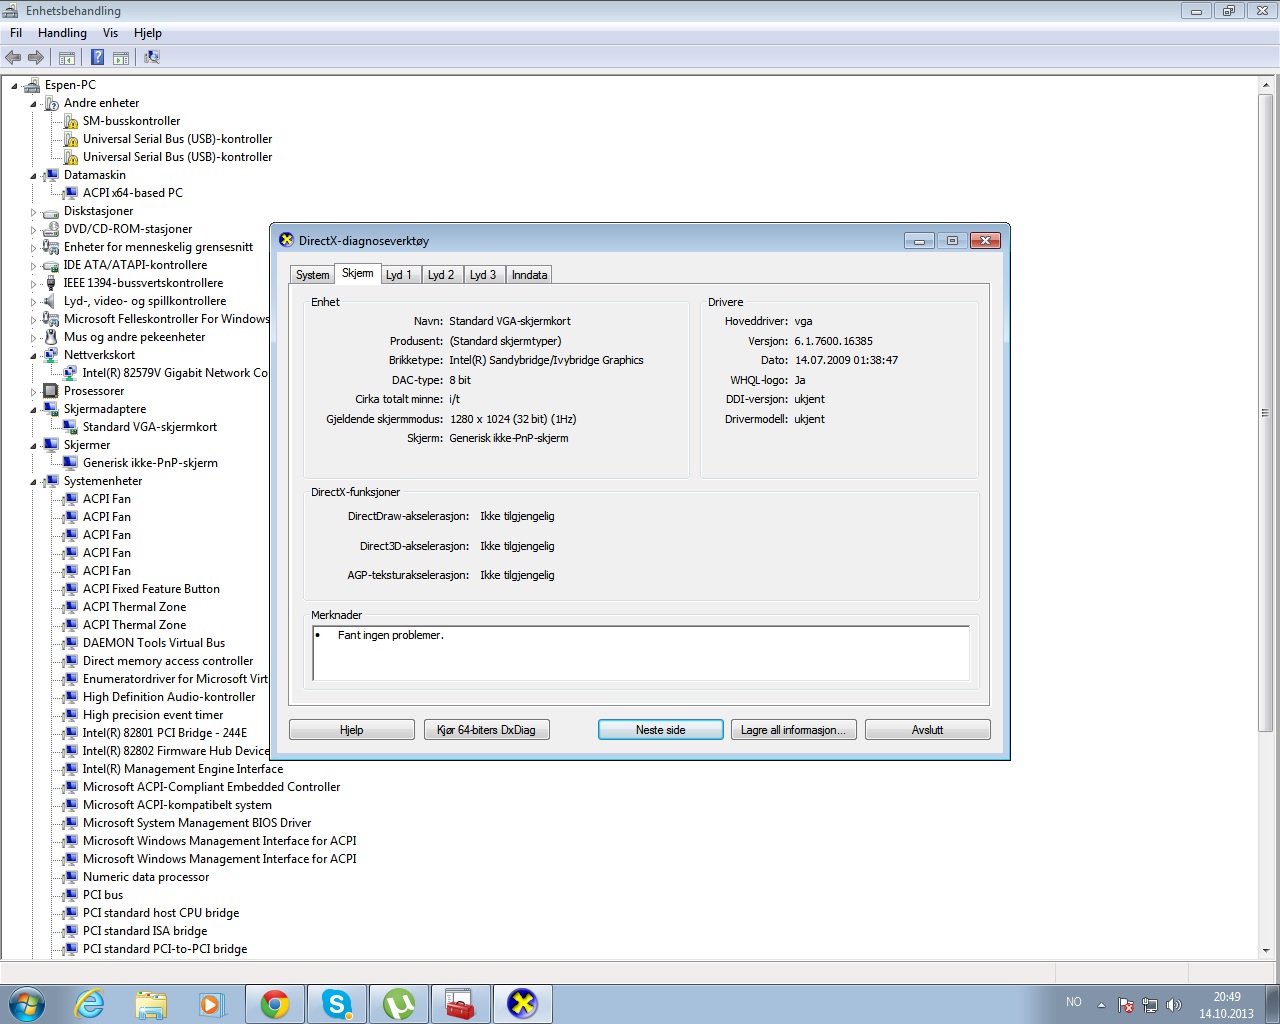The width and height of the screenshot is (1280, 1024).
Task: Open the Hjelp menu
Action: coord(148,33)
